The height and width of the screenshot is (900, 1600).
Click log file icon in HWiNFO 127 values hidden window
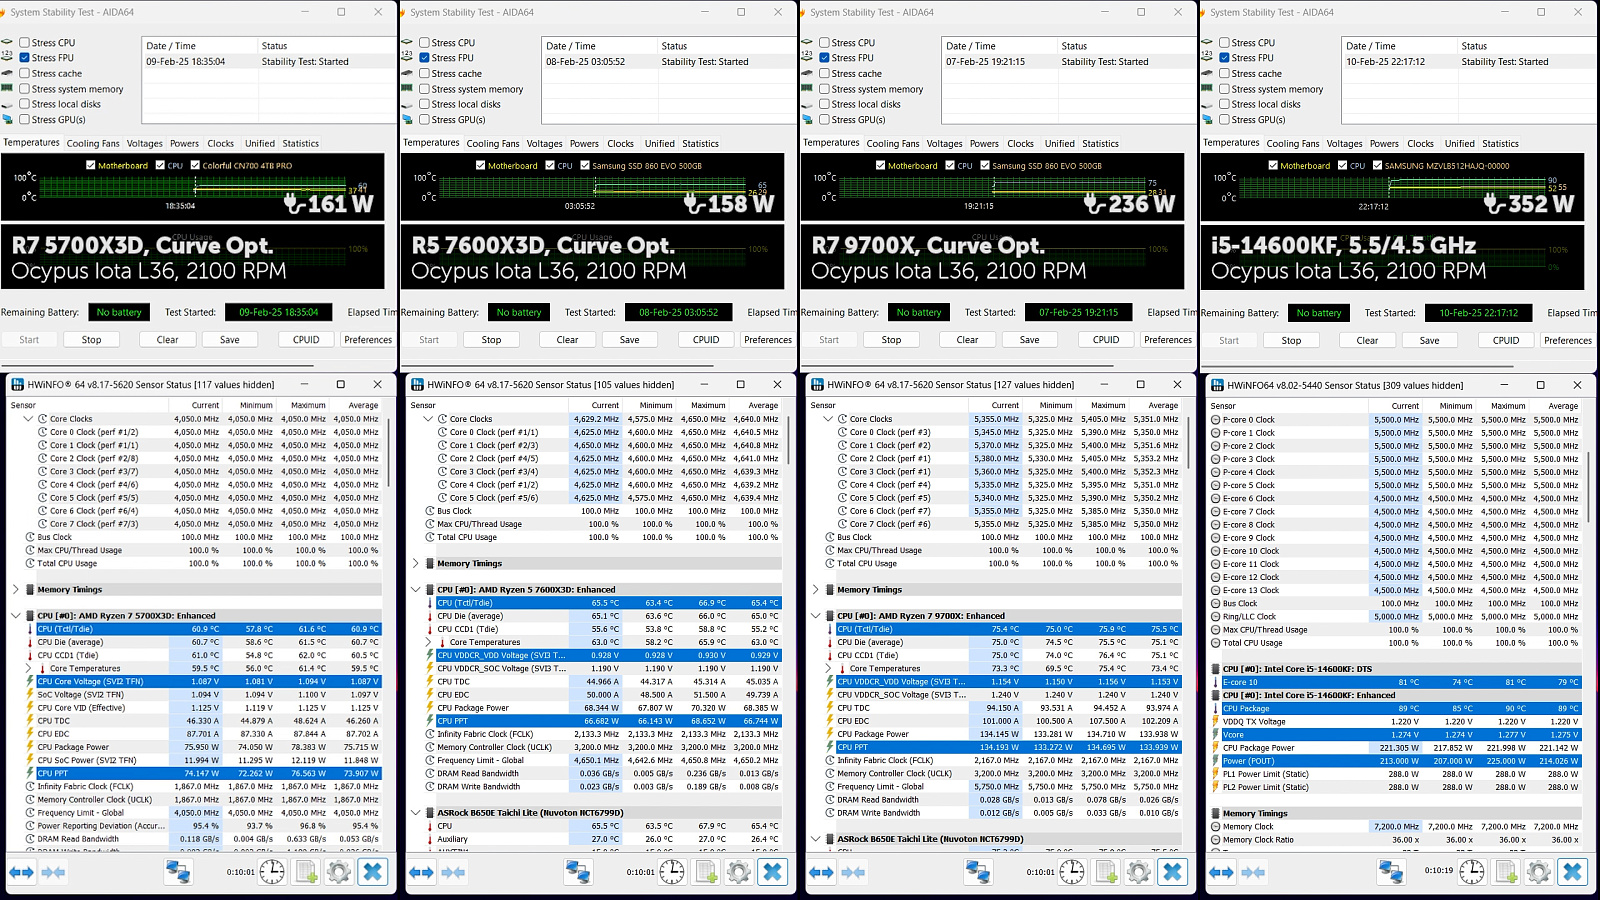[x=1106, y=872]
